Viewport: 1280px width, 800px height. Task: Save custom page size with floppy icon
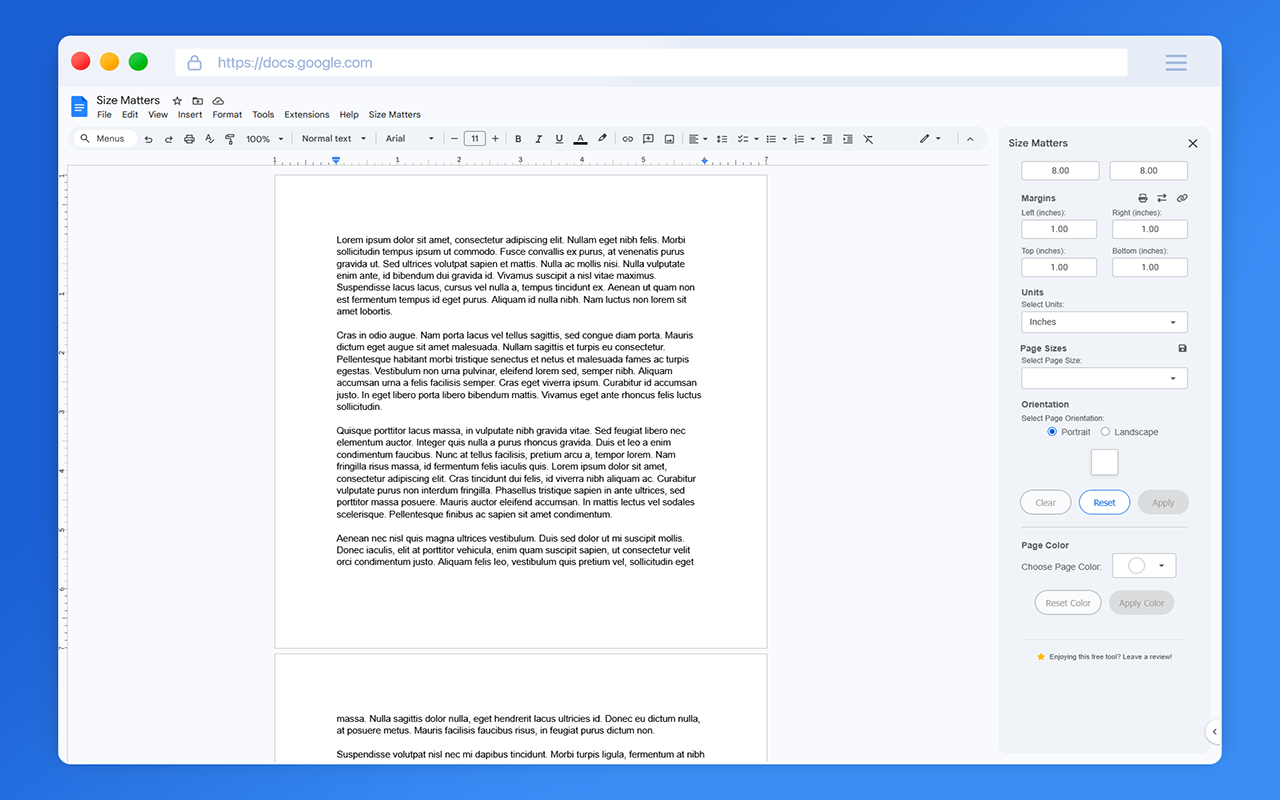click(x=1183, y=348)
